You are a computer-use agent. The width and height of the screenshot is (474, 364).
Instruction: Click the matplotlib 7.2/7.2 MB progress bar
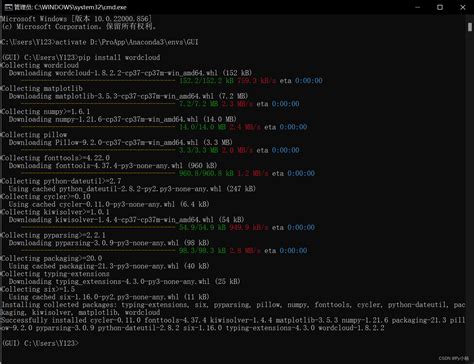[98, 104]
